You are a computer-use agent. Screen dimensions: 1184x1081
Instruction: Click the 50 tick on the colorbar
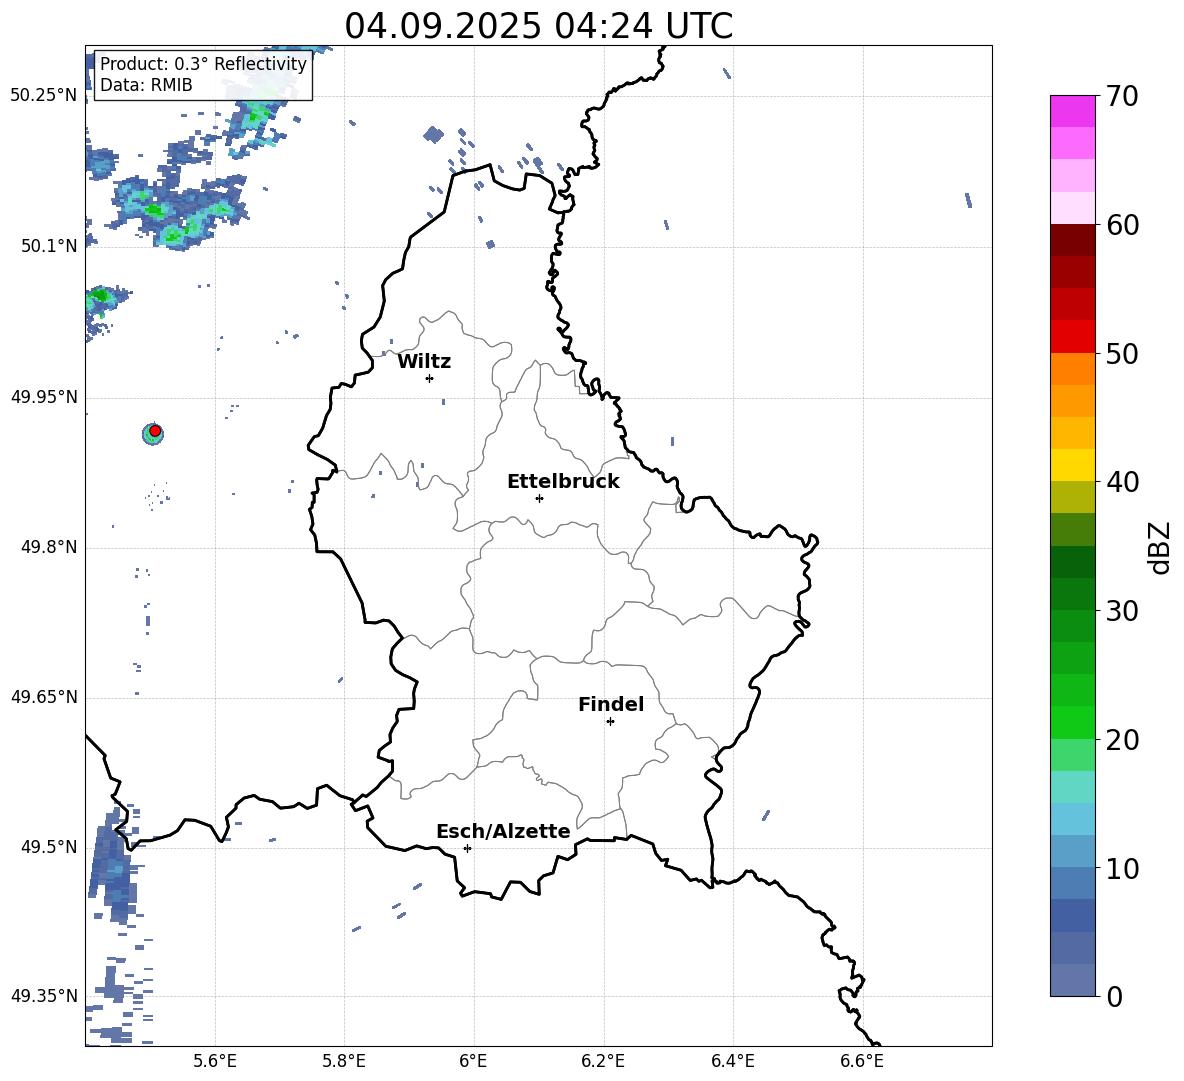coord(1122,353)
